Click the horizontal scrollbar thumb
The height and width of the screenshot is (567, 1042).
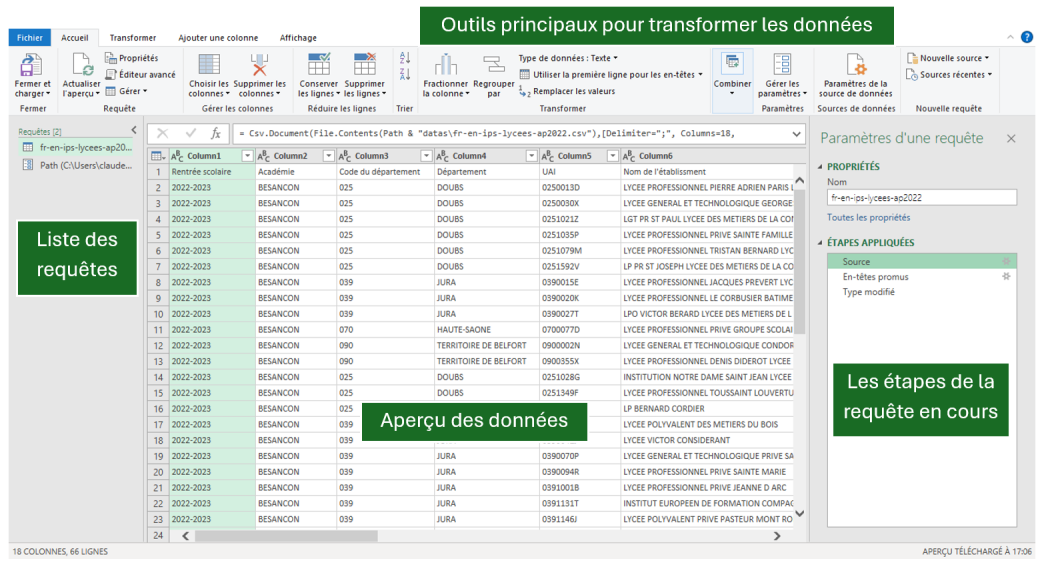pos(286,536)
